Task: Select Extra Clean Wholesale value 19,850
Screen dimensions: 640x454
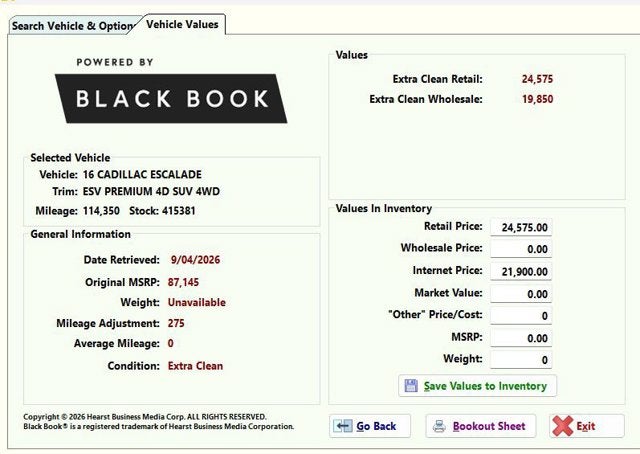Action: [x=538, y=99]
